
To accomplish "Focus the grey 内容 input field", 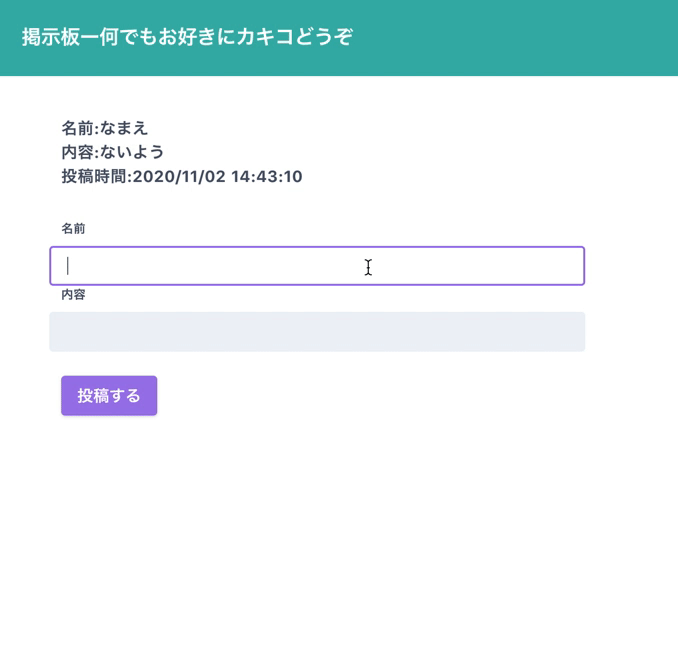I will [317, 332].
